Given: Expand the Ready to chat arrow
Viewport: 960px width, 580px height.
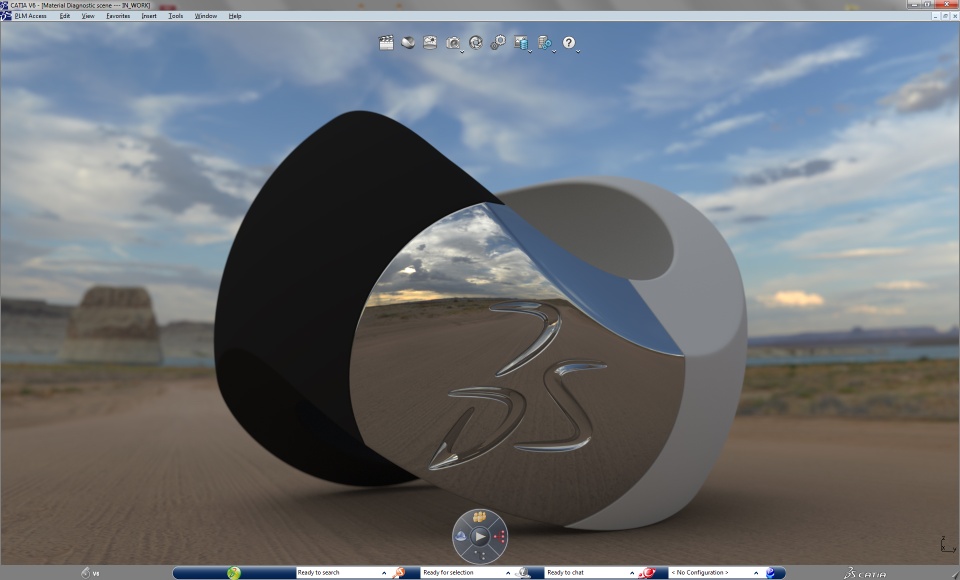Looking at the screenshot, I should pyautogui.click(x=632, y=573).
